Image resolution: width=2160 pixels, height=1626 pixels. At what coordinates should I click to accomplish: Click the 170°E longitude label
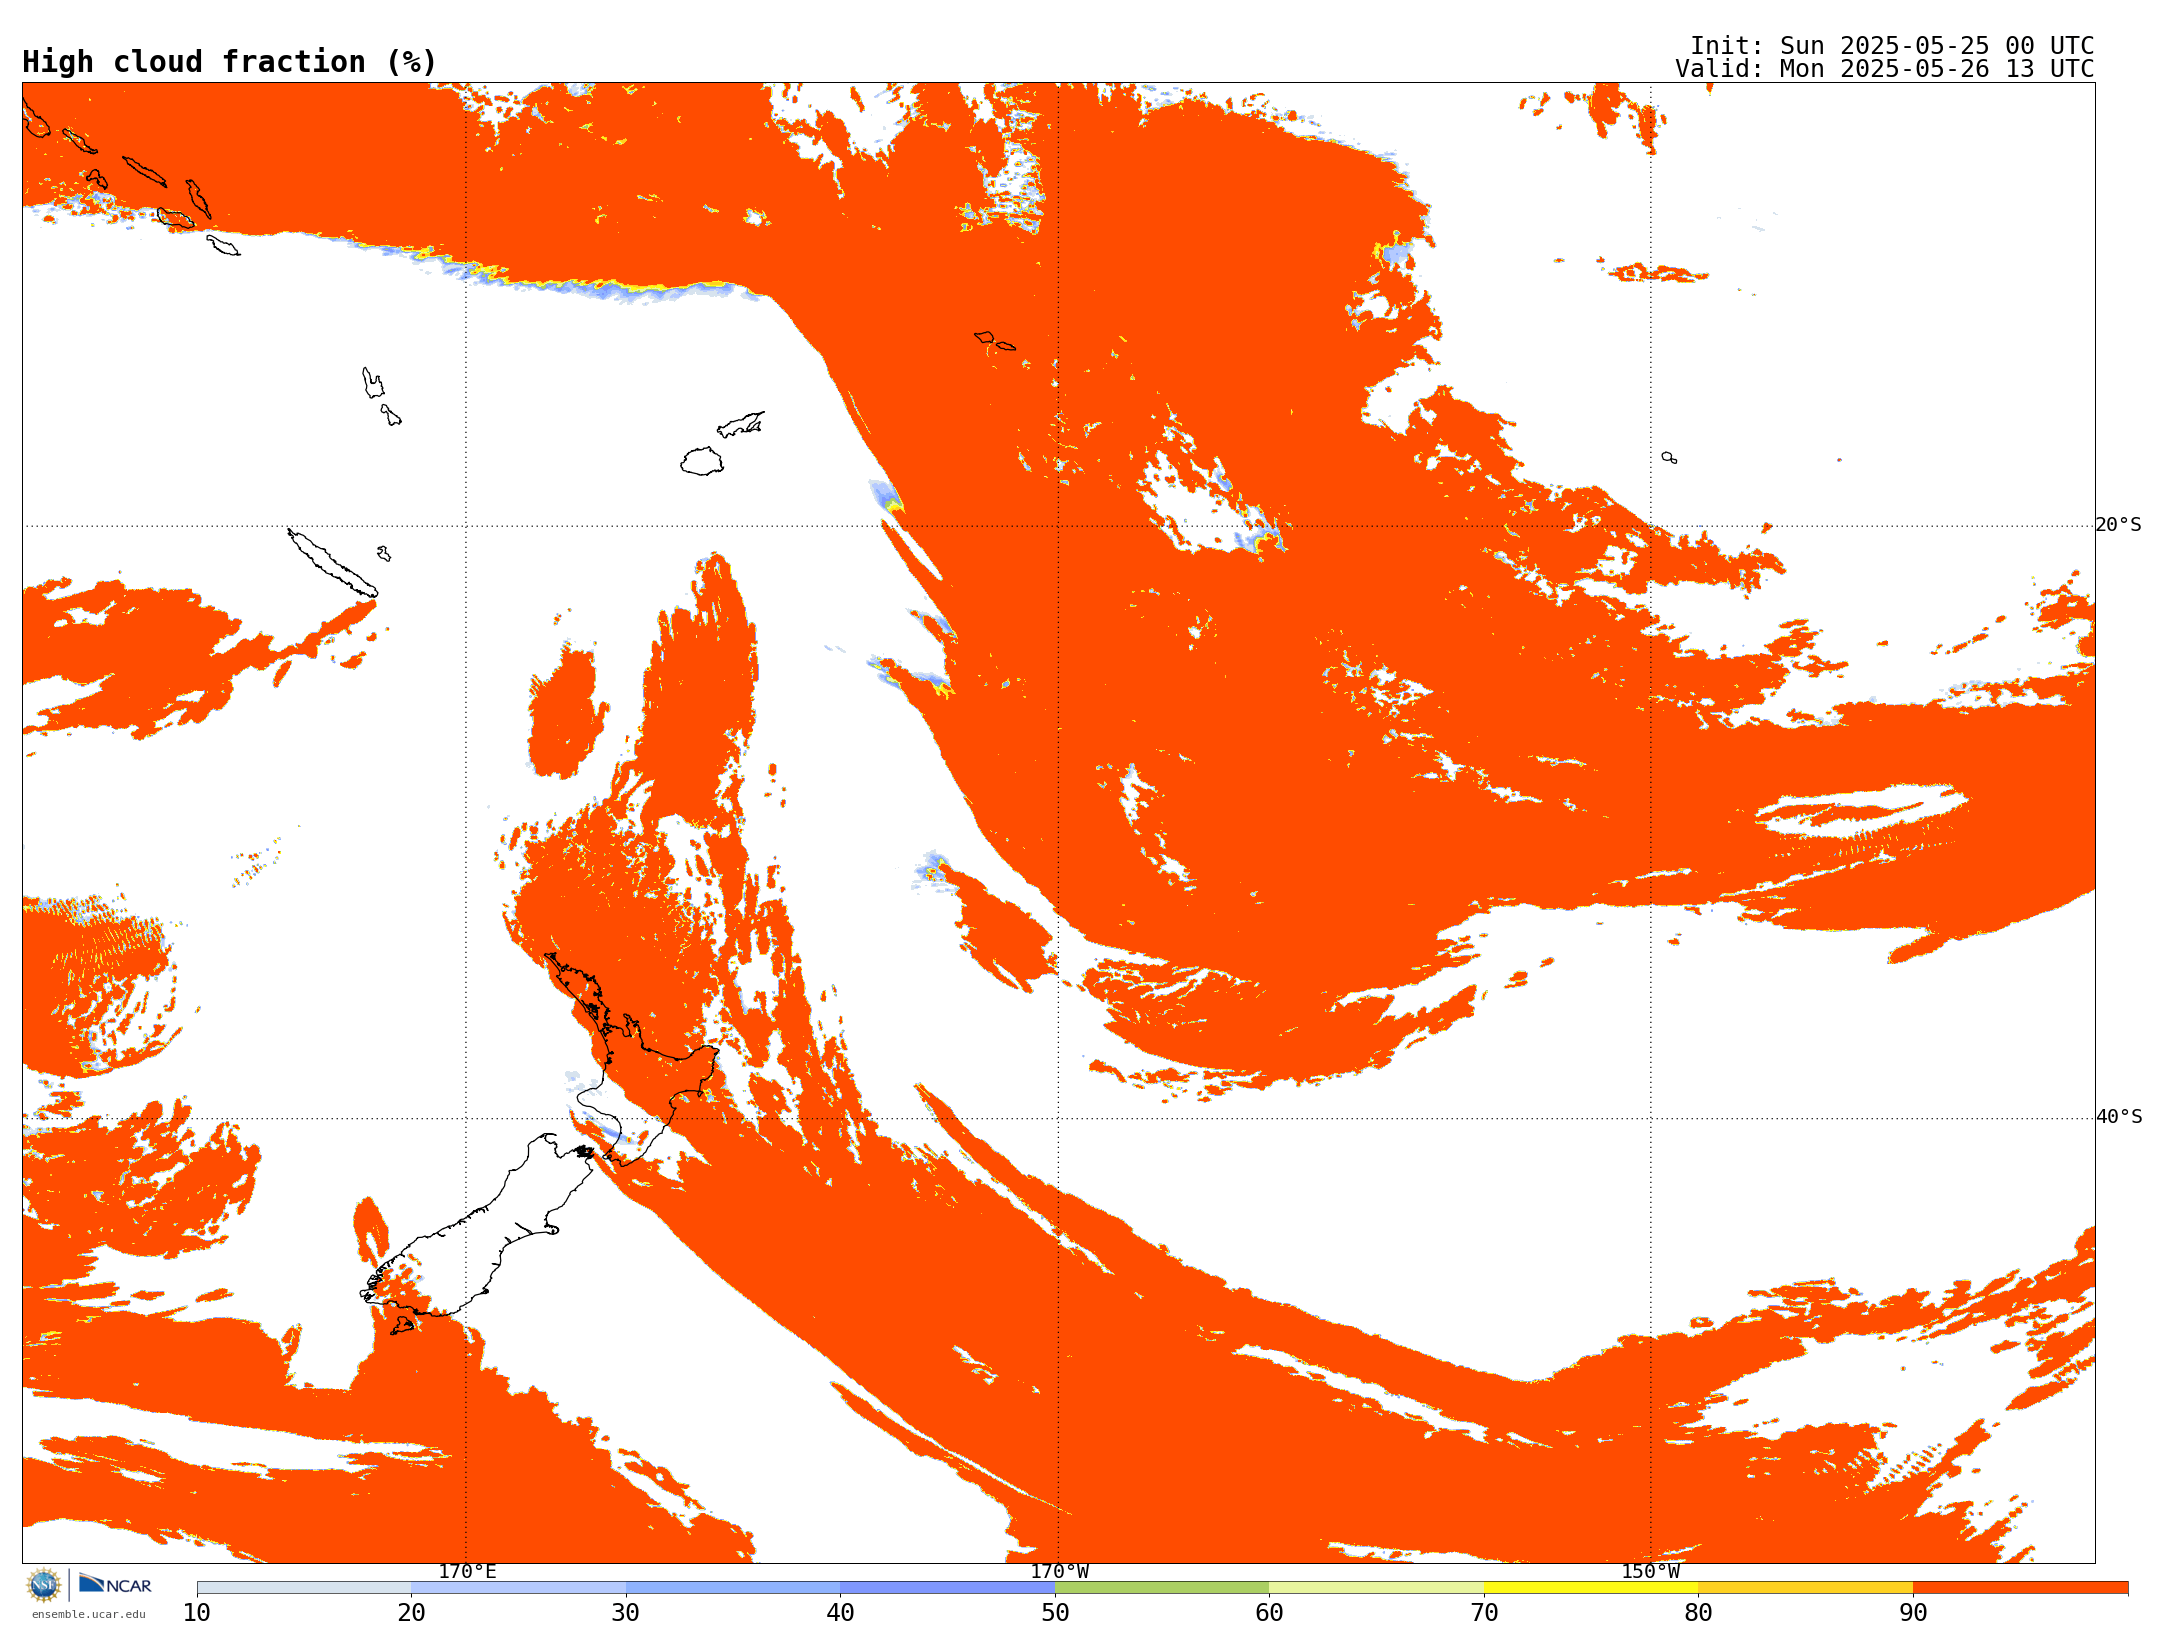click(467, 1571)
